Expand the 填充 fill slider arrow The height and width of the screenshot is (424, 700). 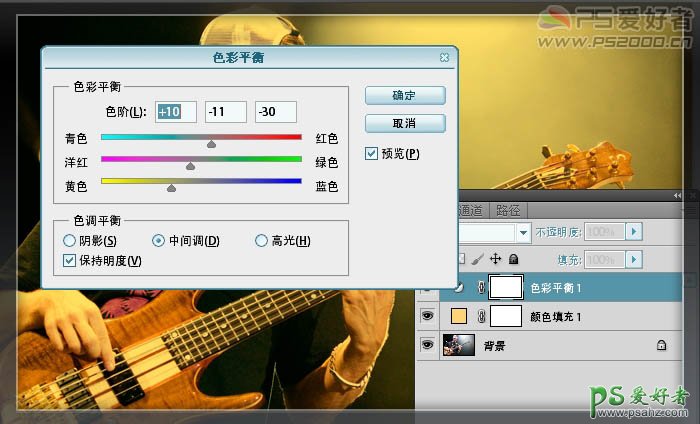[x=634, y=259]
